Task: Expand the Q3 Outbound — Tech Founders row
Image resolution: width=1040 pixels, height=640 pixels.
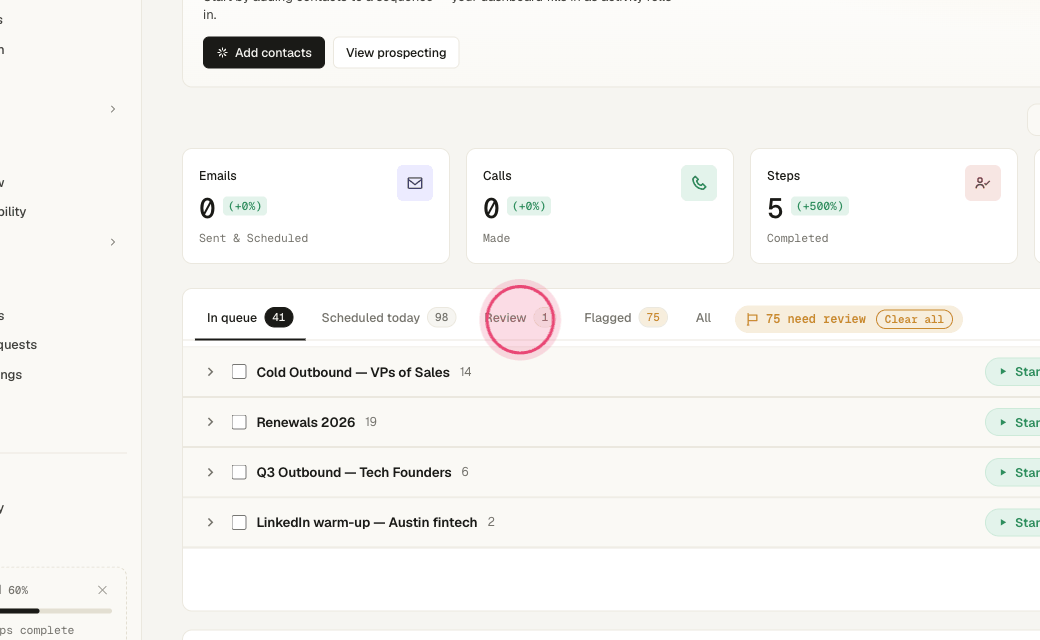Action: [210, 472]
